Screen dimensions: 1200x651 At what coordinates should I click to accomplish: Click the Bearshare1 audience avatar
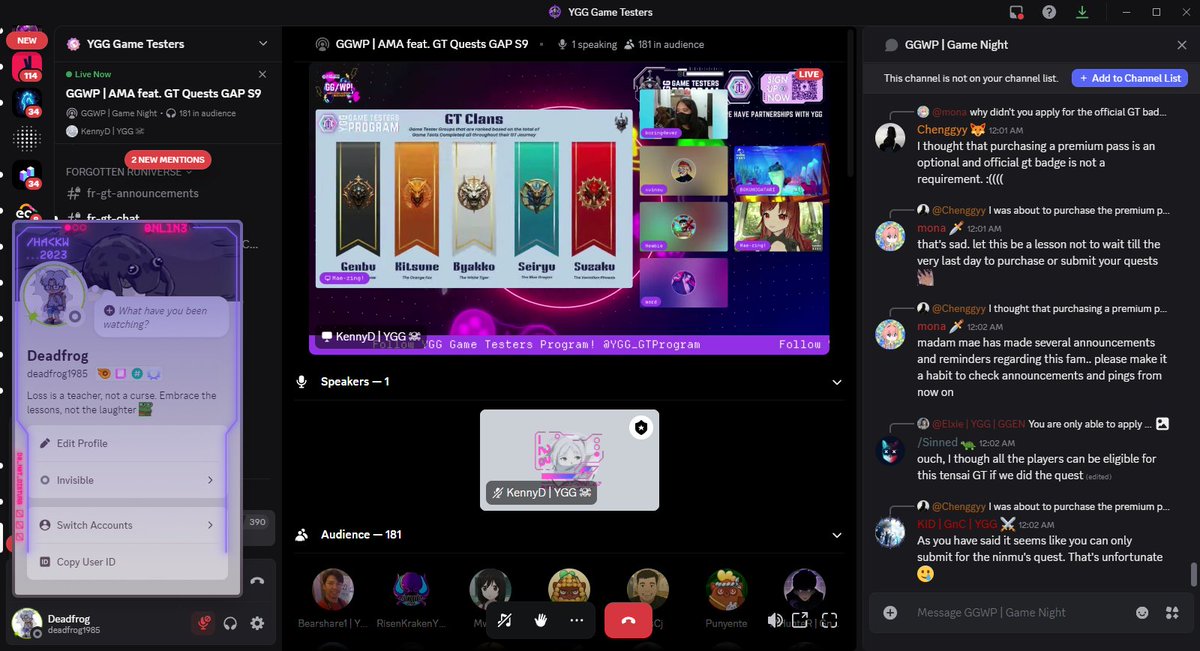click(x=333, y=590)
